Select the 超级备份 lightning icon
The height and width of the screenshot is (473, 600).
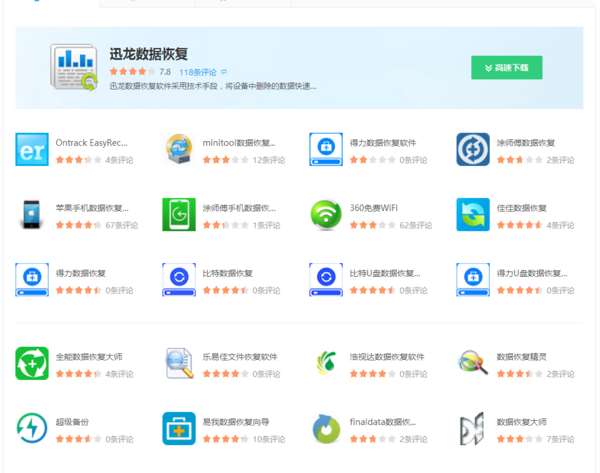click(32, 428)
